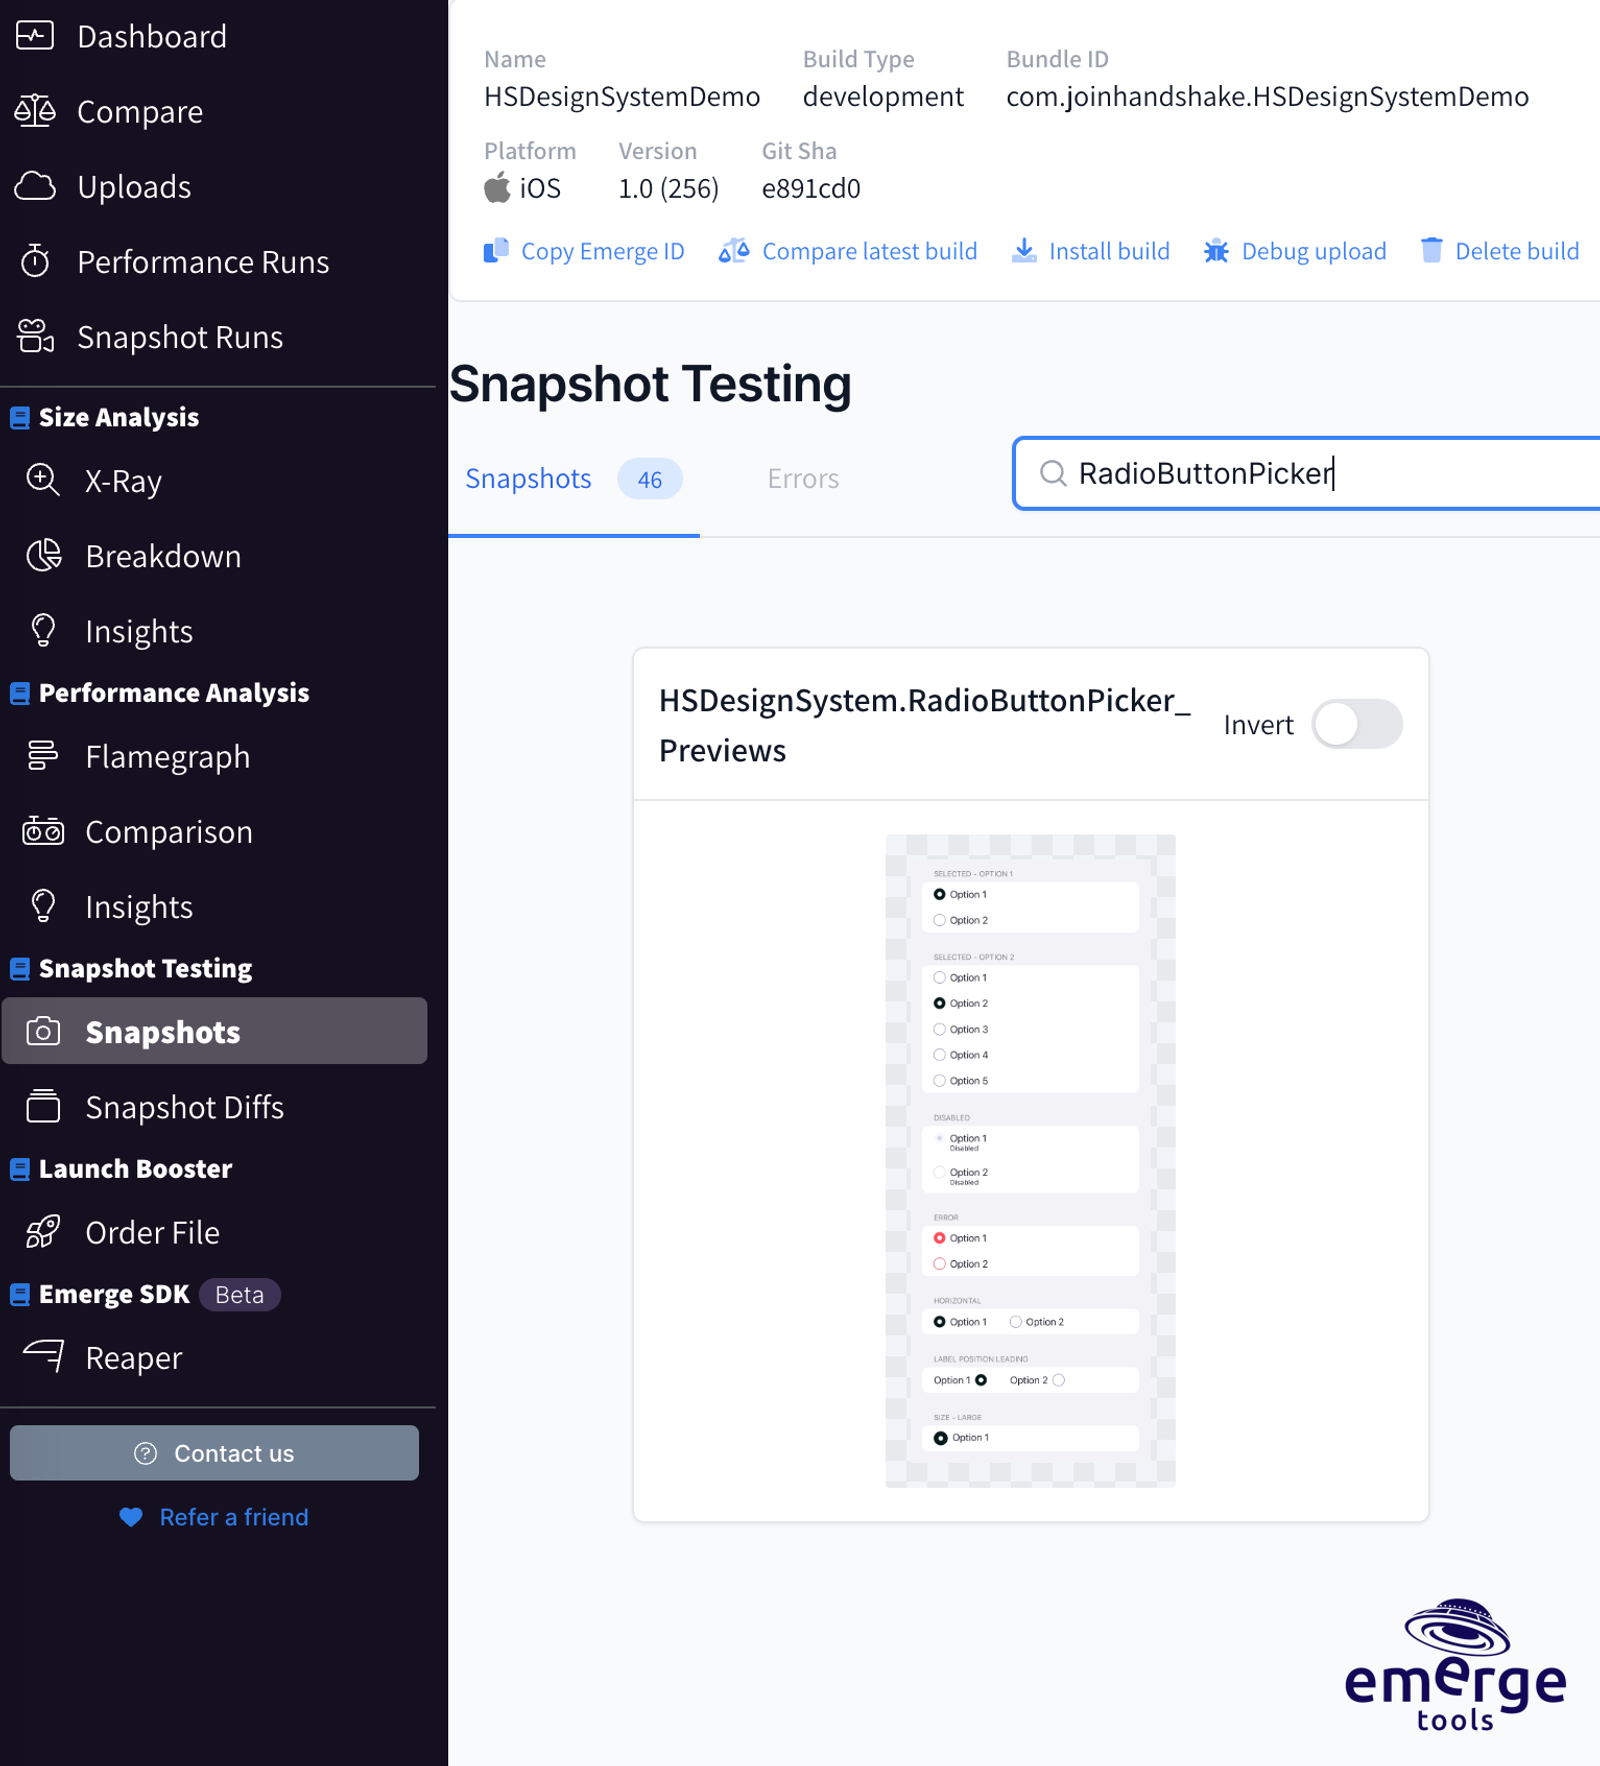
Task: Toggle Invert on the RadioButtonPicker preview
Action: (1357, 723)
